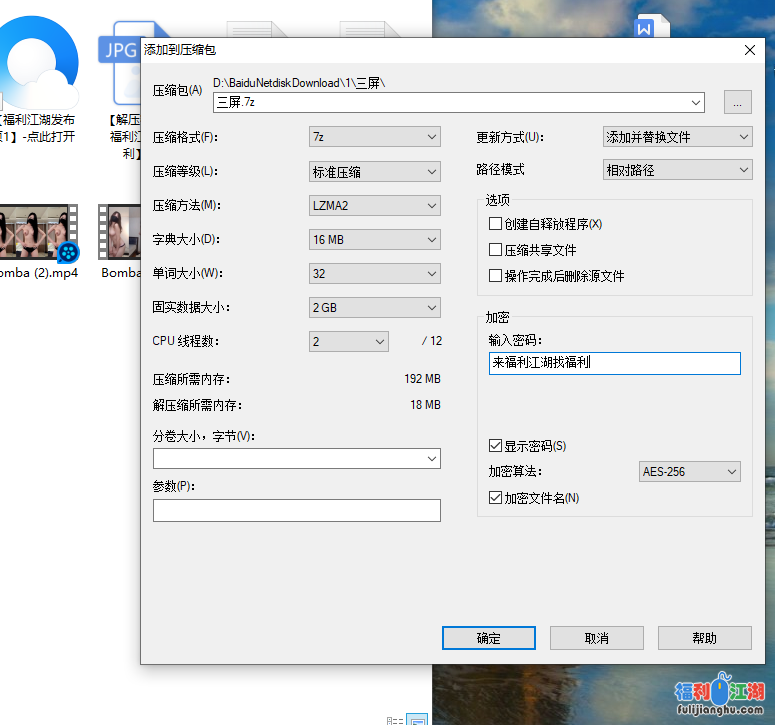Open the CPU 线程数 dropdown
Viewport: 775px width, 725px height.
click(348, 342)
